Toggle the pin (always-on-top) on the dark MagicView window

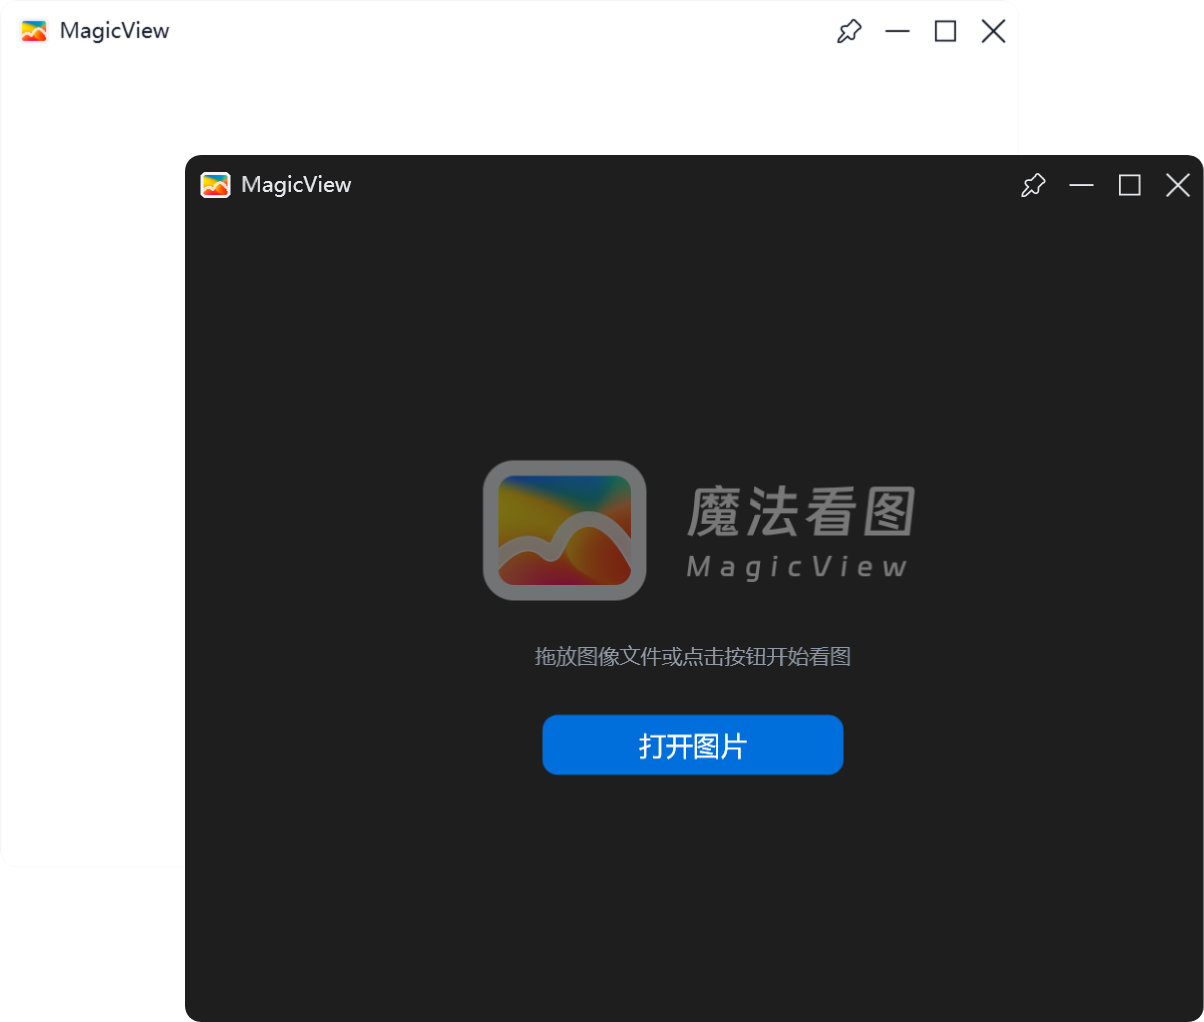point(1034,185)
